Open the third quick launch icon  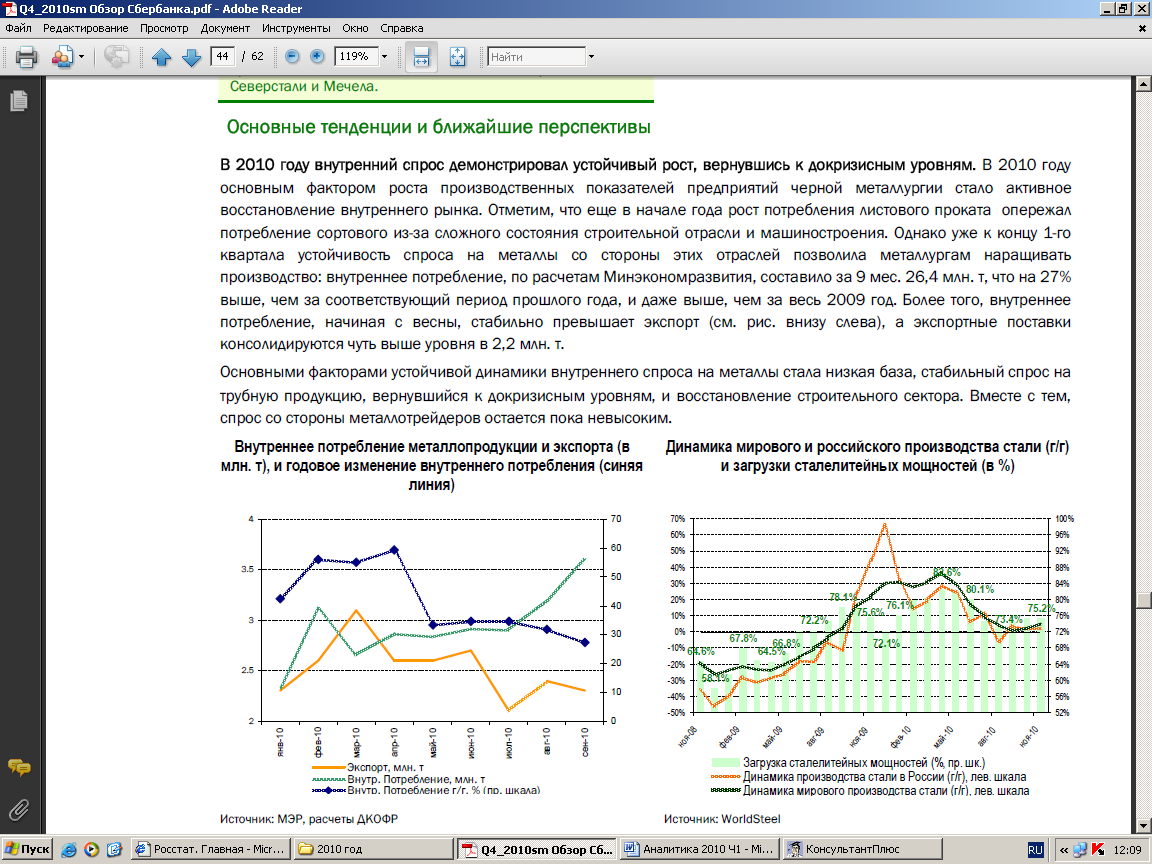point(114,849)
